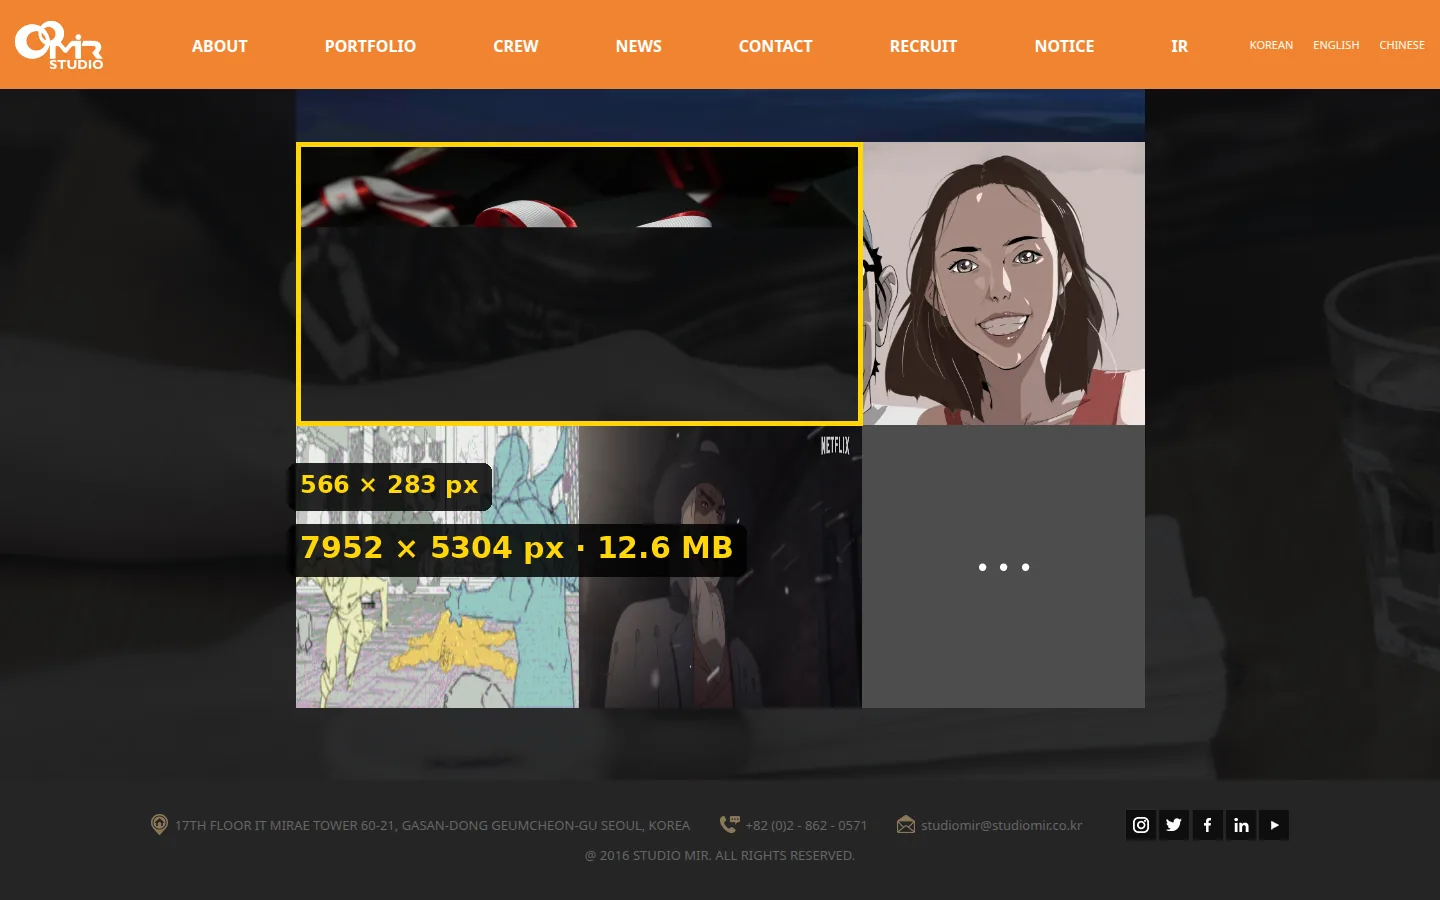This screenshot has width=1440, height=900.
Task: Click the studiomir@studiomir.co.kr email link
Action: 1002,825
